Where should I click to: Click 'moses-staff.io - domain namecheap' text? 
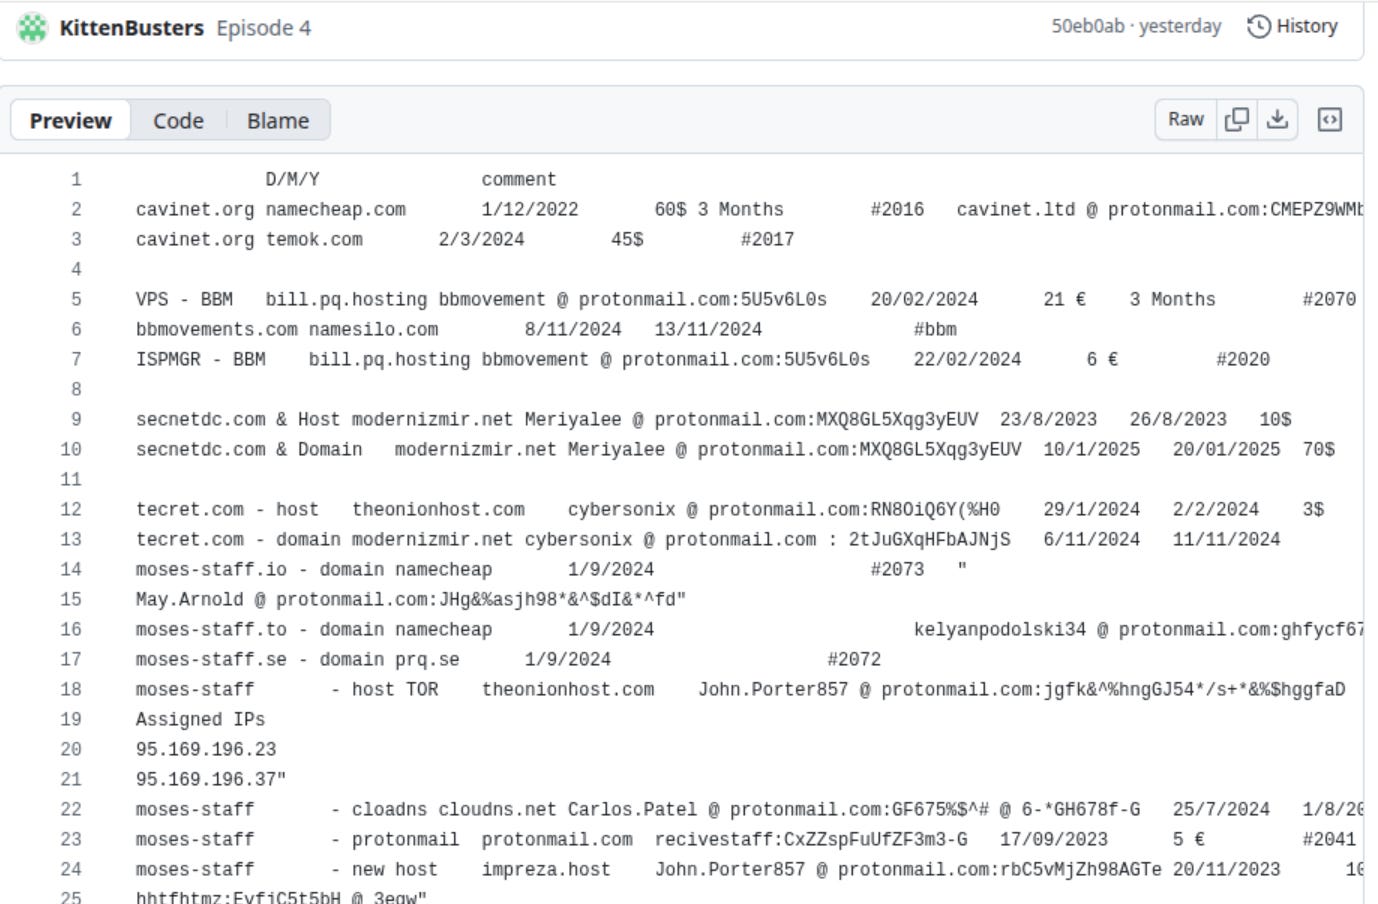click(314, 570)
